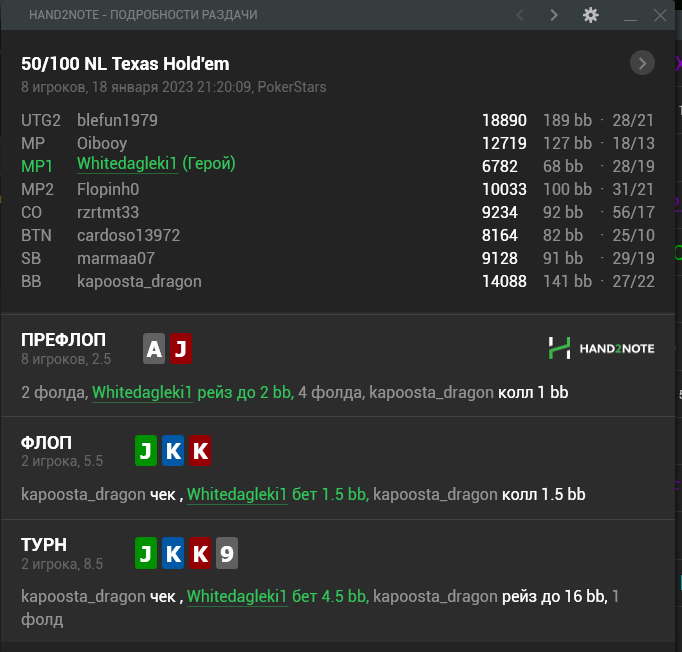
Task: Click the 56/17 stats for rzrtmt33
Action: click(x=633, y=213)
